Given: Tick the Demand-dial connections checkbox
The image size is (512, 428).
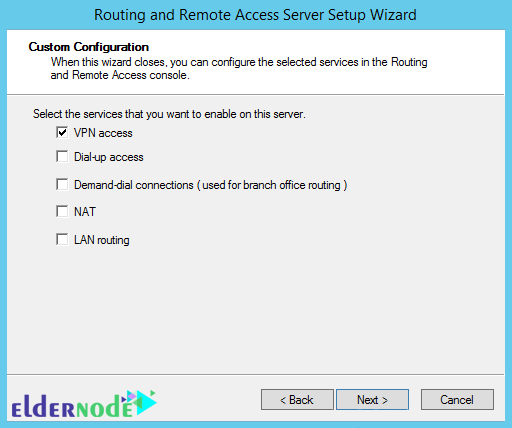Looking at the screenshot, I should 62,184.
